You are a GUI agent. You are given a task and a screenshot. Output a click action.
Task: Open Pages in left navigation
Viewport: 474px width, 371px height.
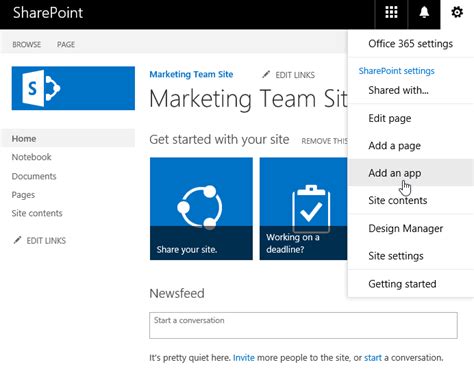(23, 195)
